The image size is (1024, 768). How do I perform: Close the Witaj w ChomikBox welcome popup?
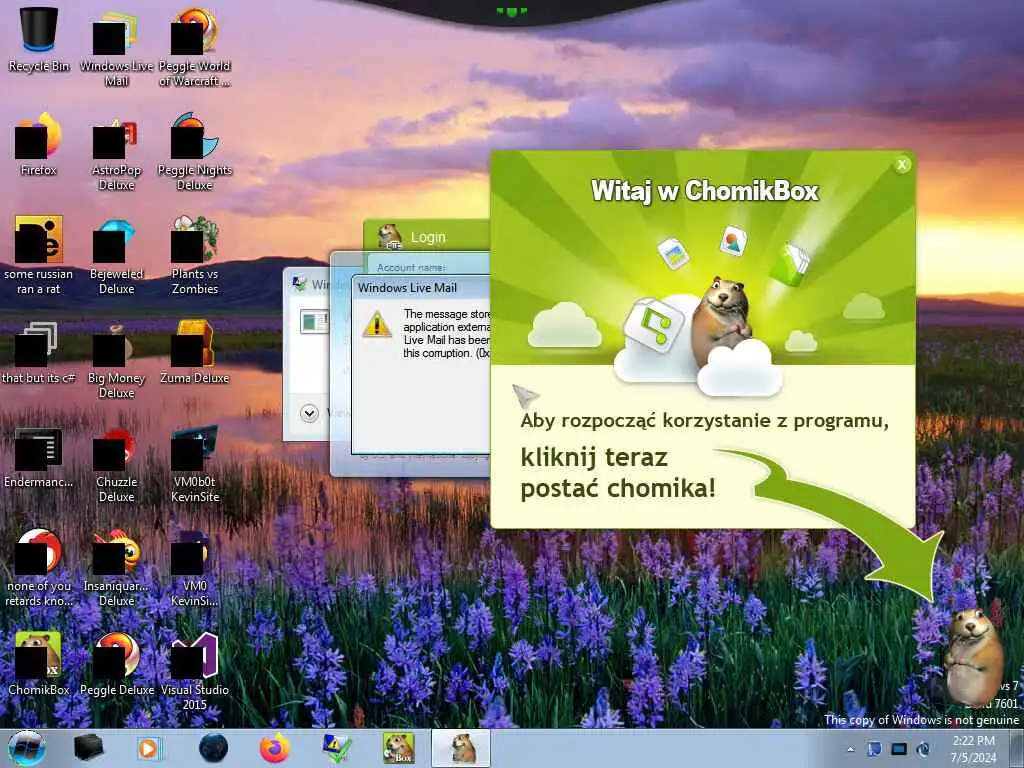[902, 165]
